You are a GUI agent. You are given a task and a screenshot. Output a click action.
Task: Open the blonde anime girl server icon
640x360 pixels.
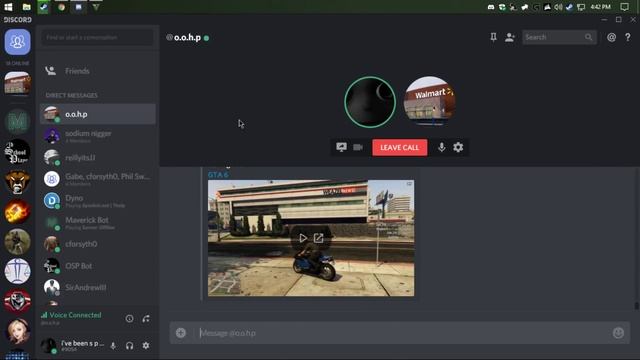coord(17,331)
